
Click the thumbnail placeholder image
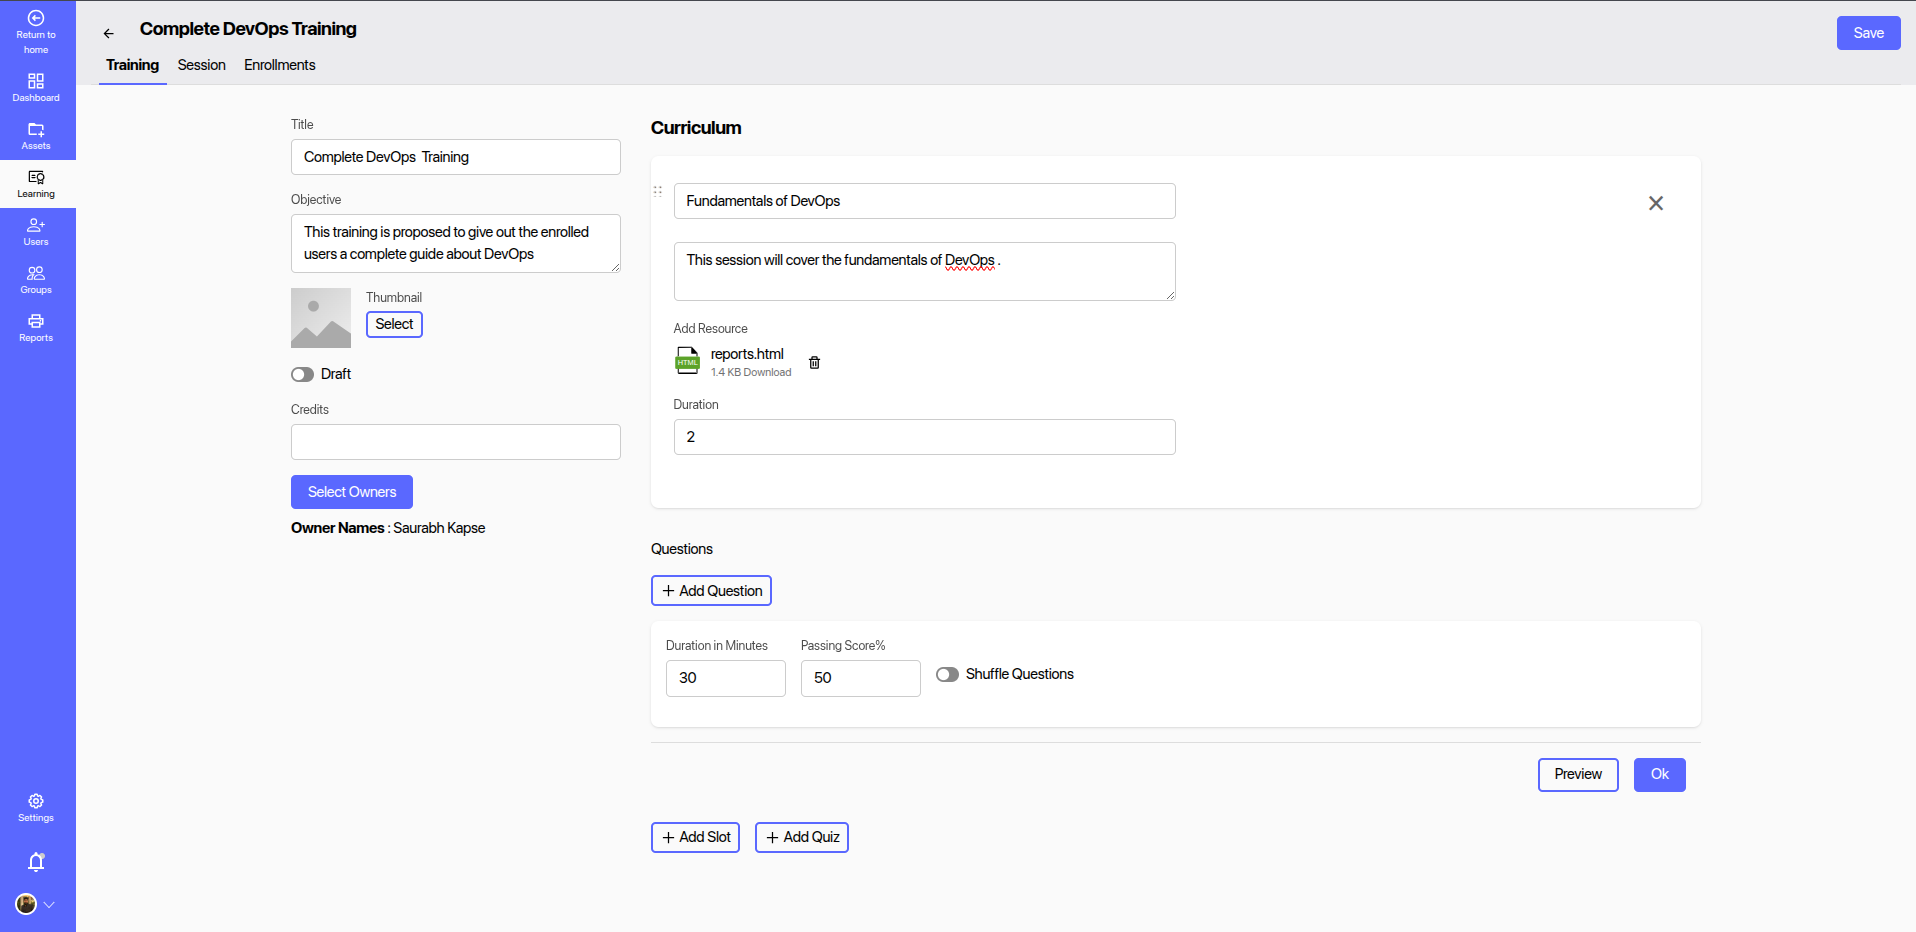[321, 318]
